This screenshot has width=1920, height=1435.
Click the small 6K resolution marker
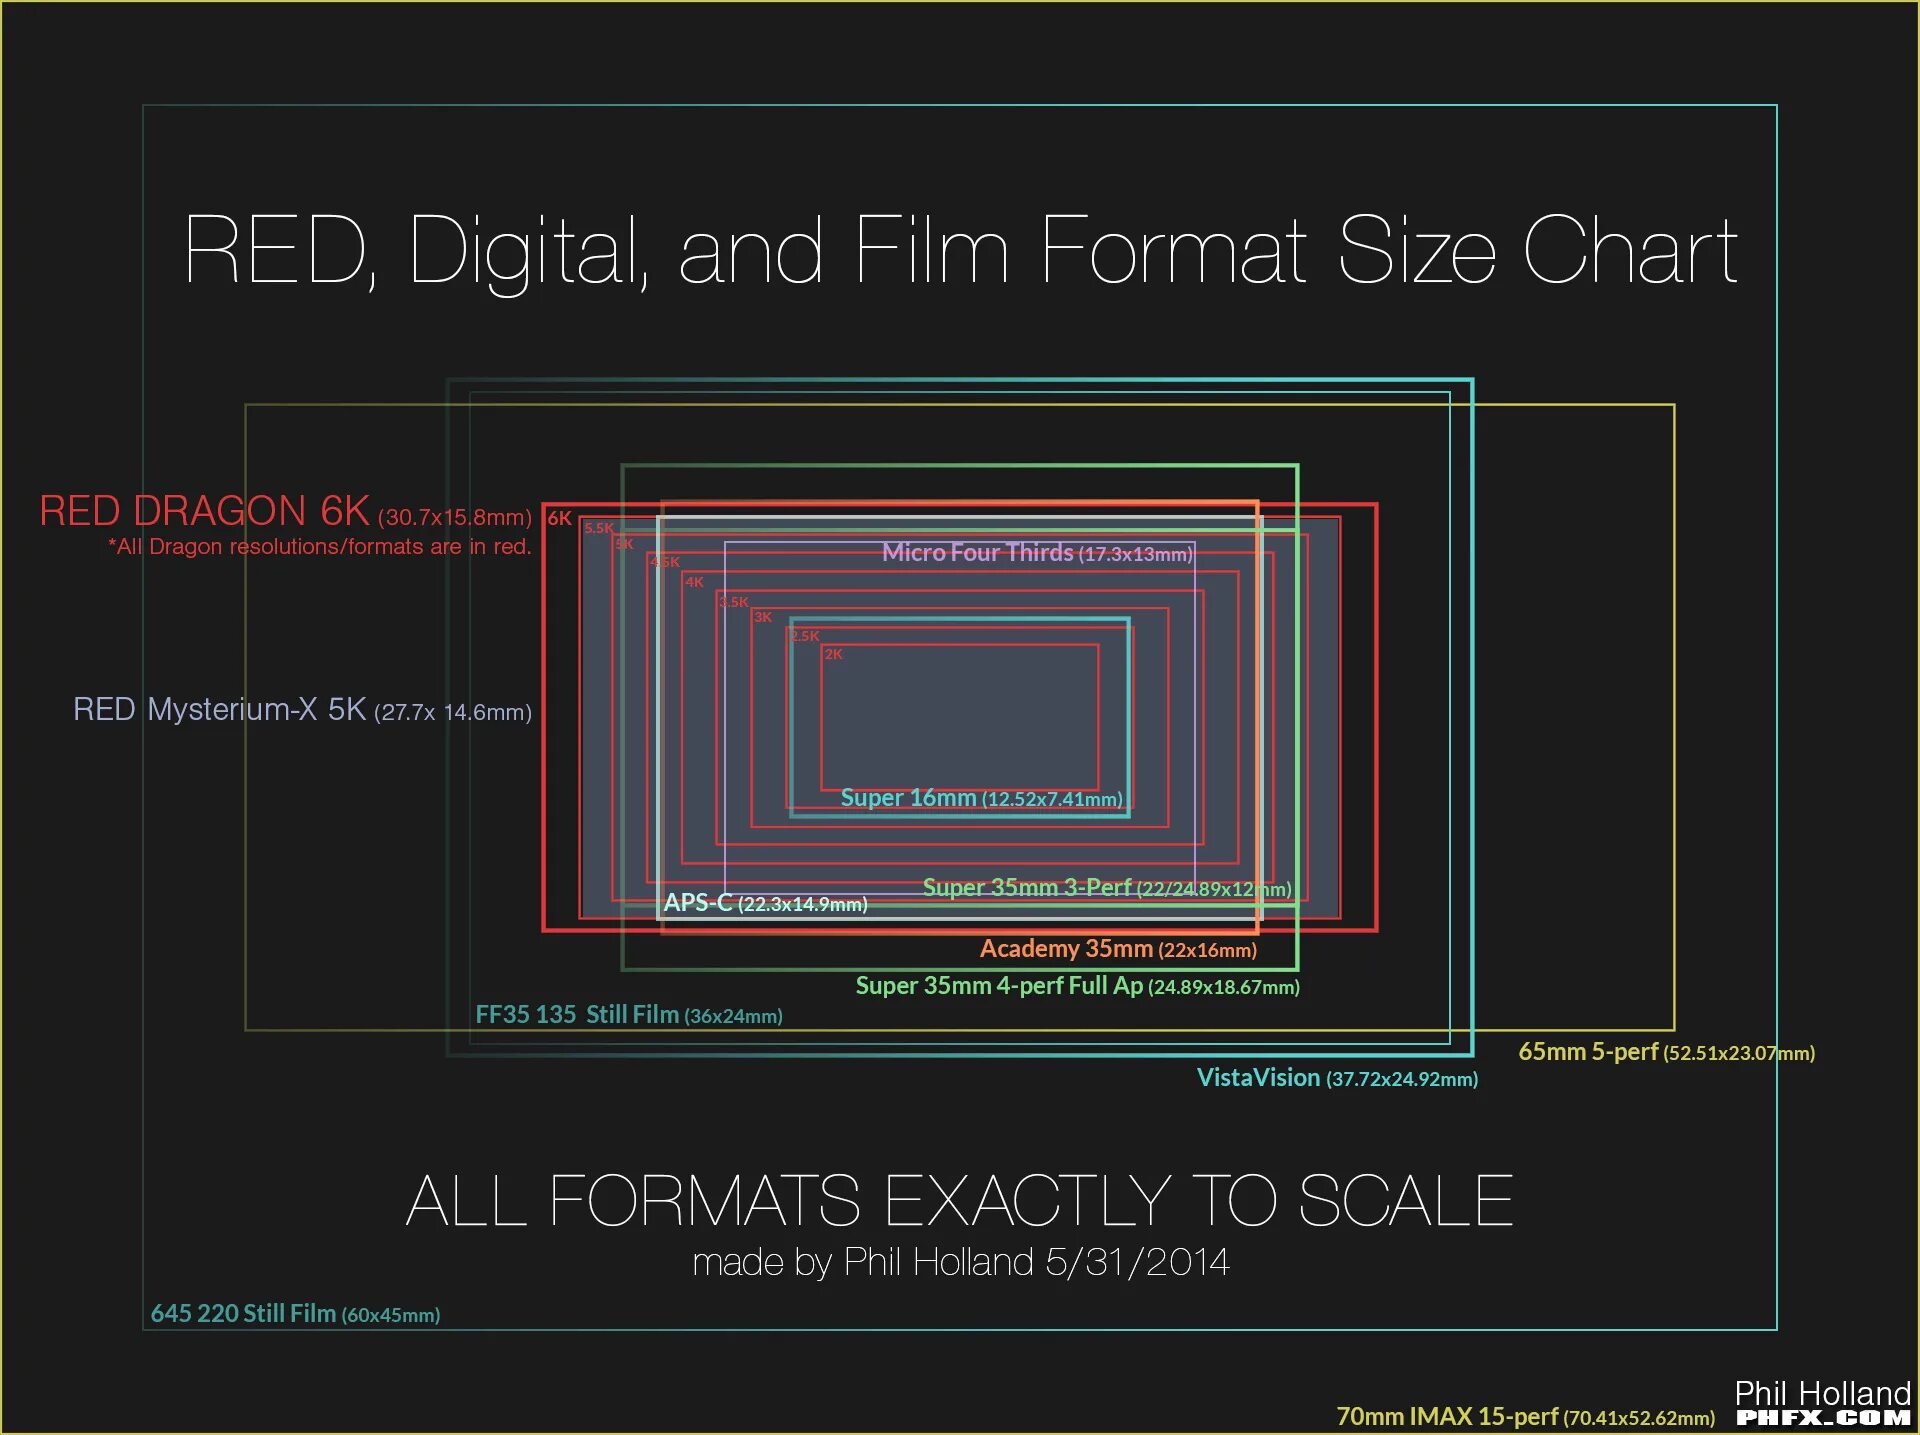pyautogui.click(x=559, y=518)
